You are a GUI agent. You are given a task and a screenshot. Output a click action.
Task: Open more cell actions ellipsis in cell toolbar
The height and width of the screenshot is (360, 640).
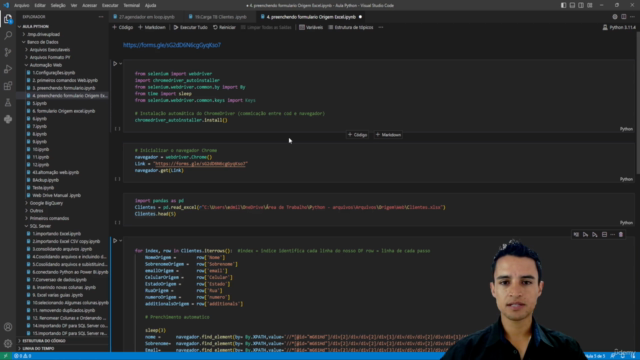(x=612, y=235)
